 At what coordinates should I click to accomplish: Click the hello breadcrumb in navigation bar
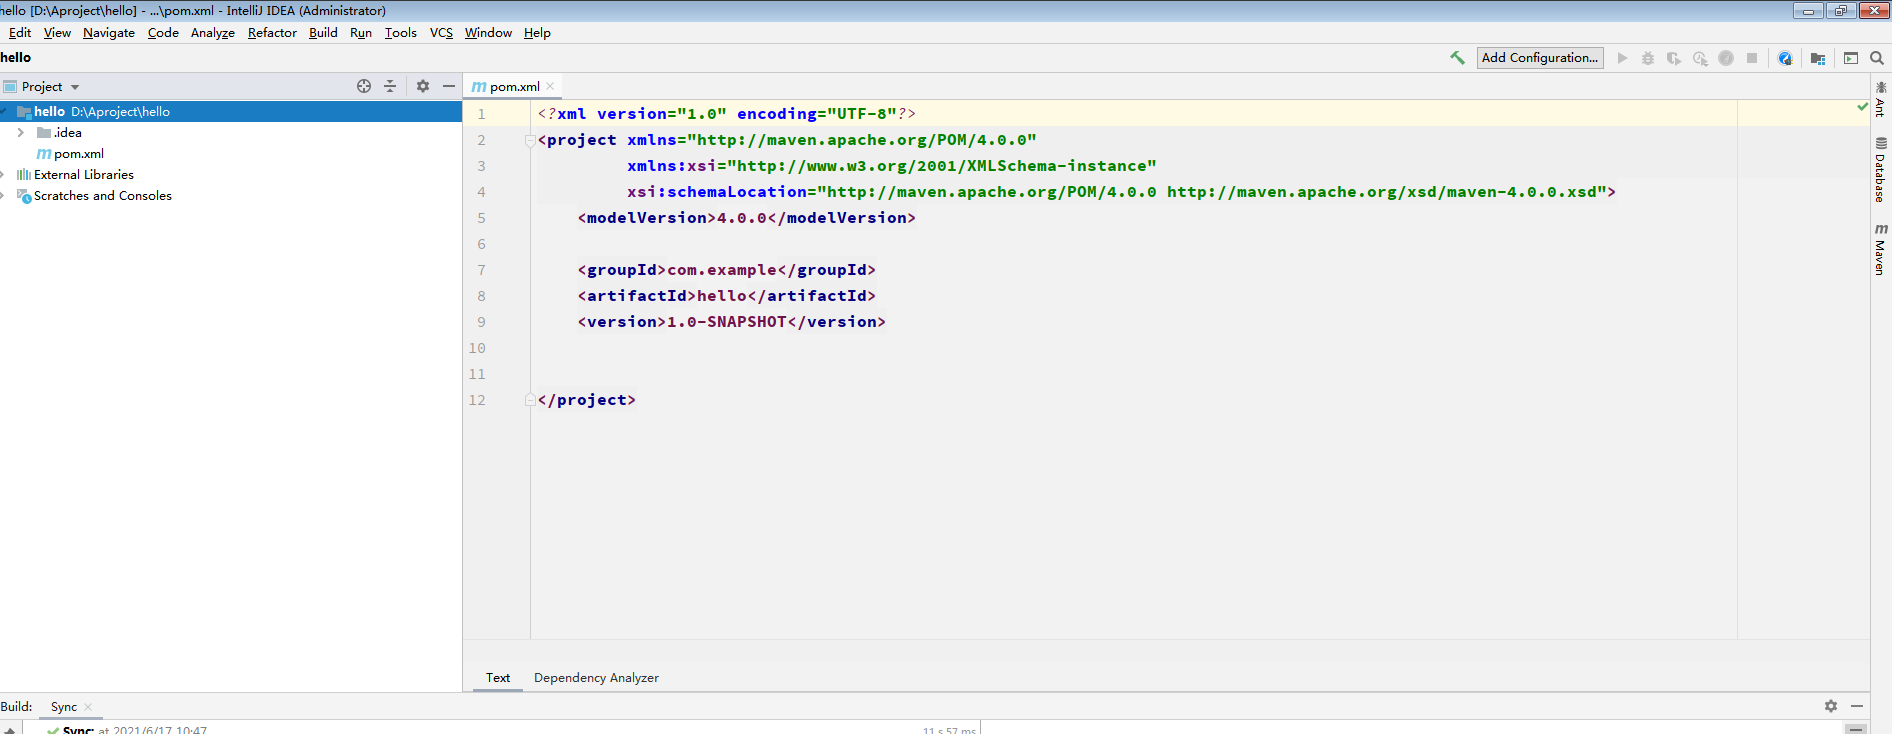click(x=16, y=57)
